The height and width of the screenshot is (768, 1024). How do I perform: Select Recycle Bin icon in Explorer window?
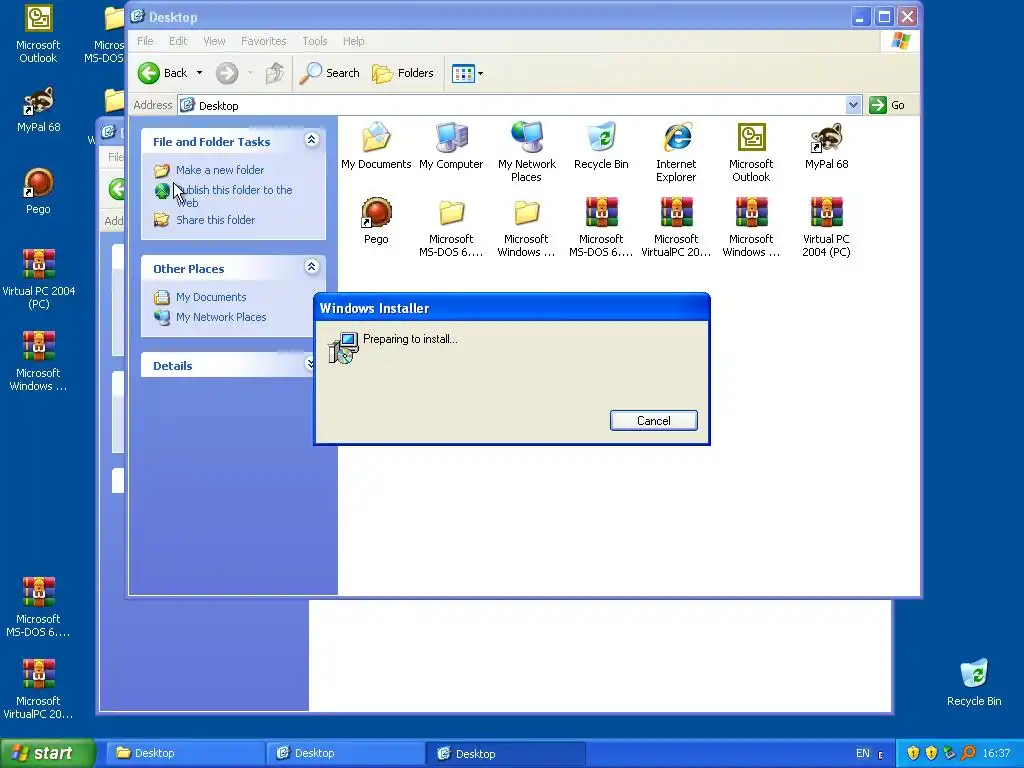(601, 146)
